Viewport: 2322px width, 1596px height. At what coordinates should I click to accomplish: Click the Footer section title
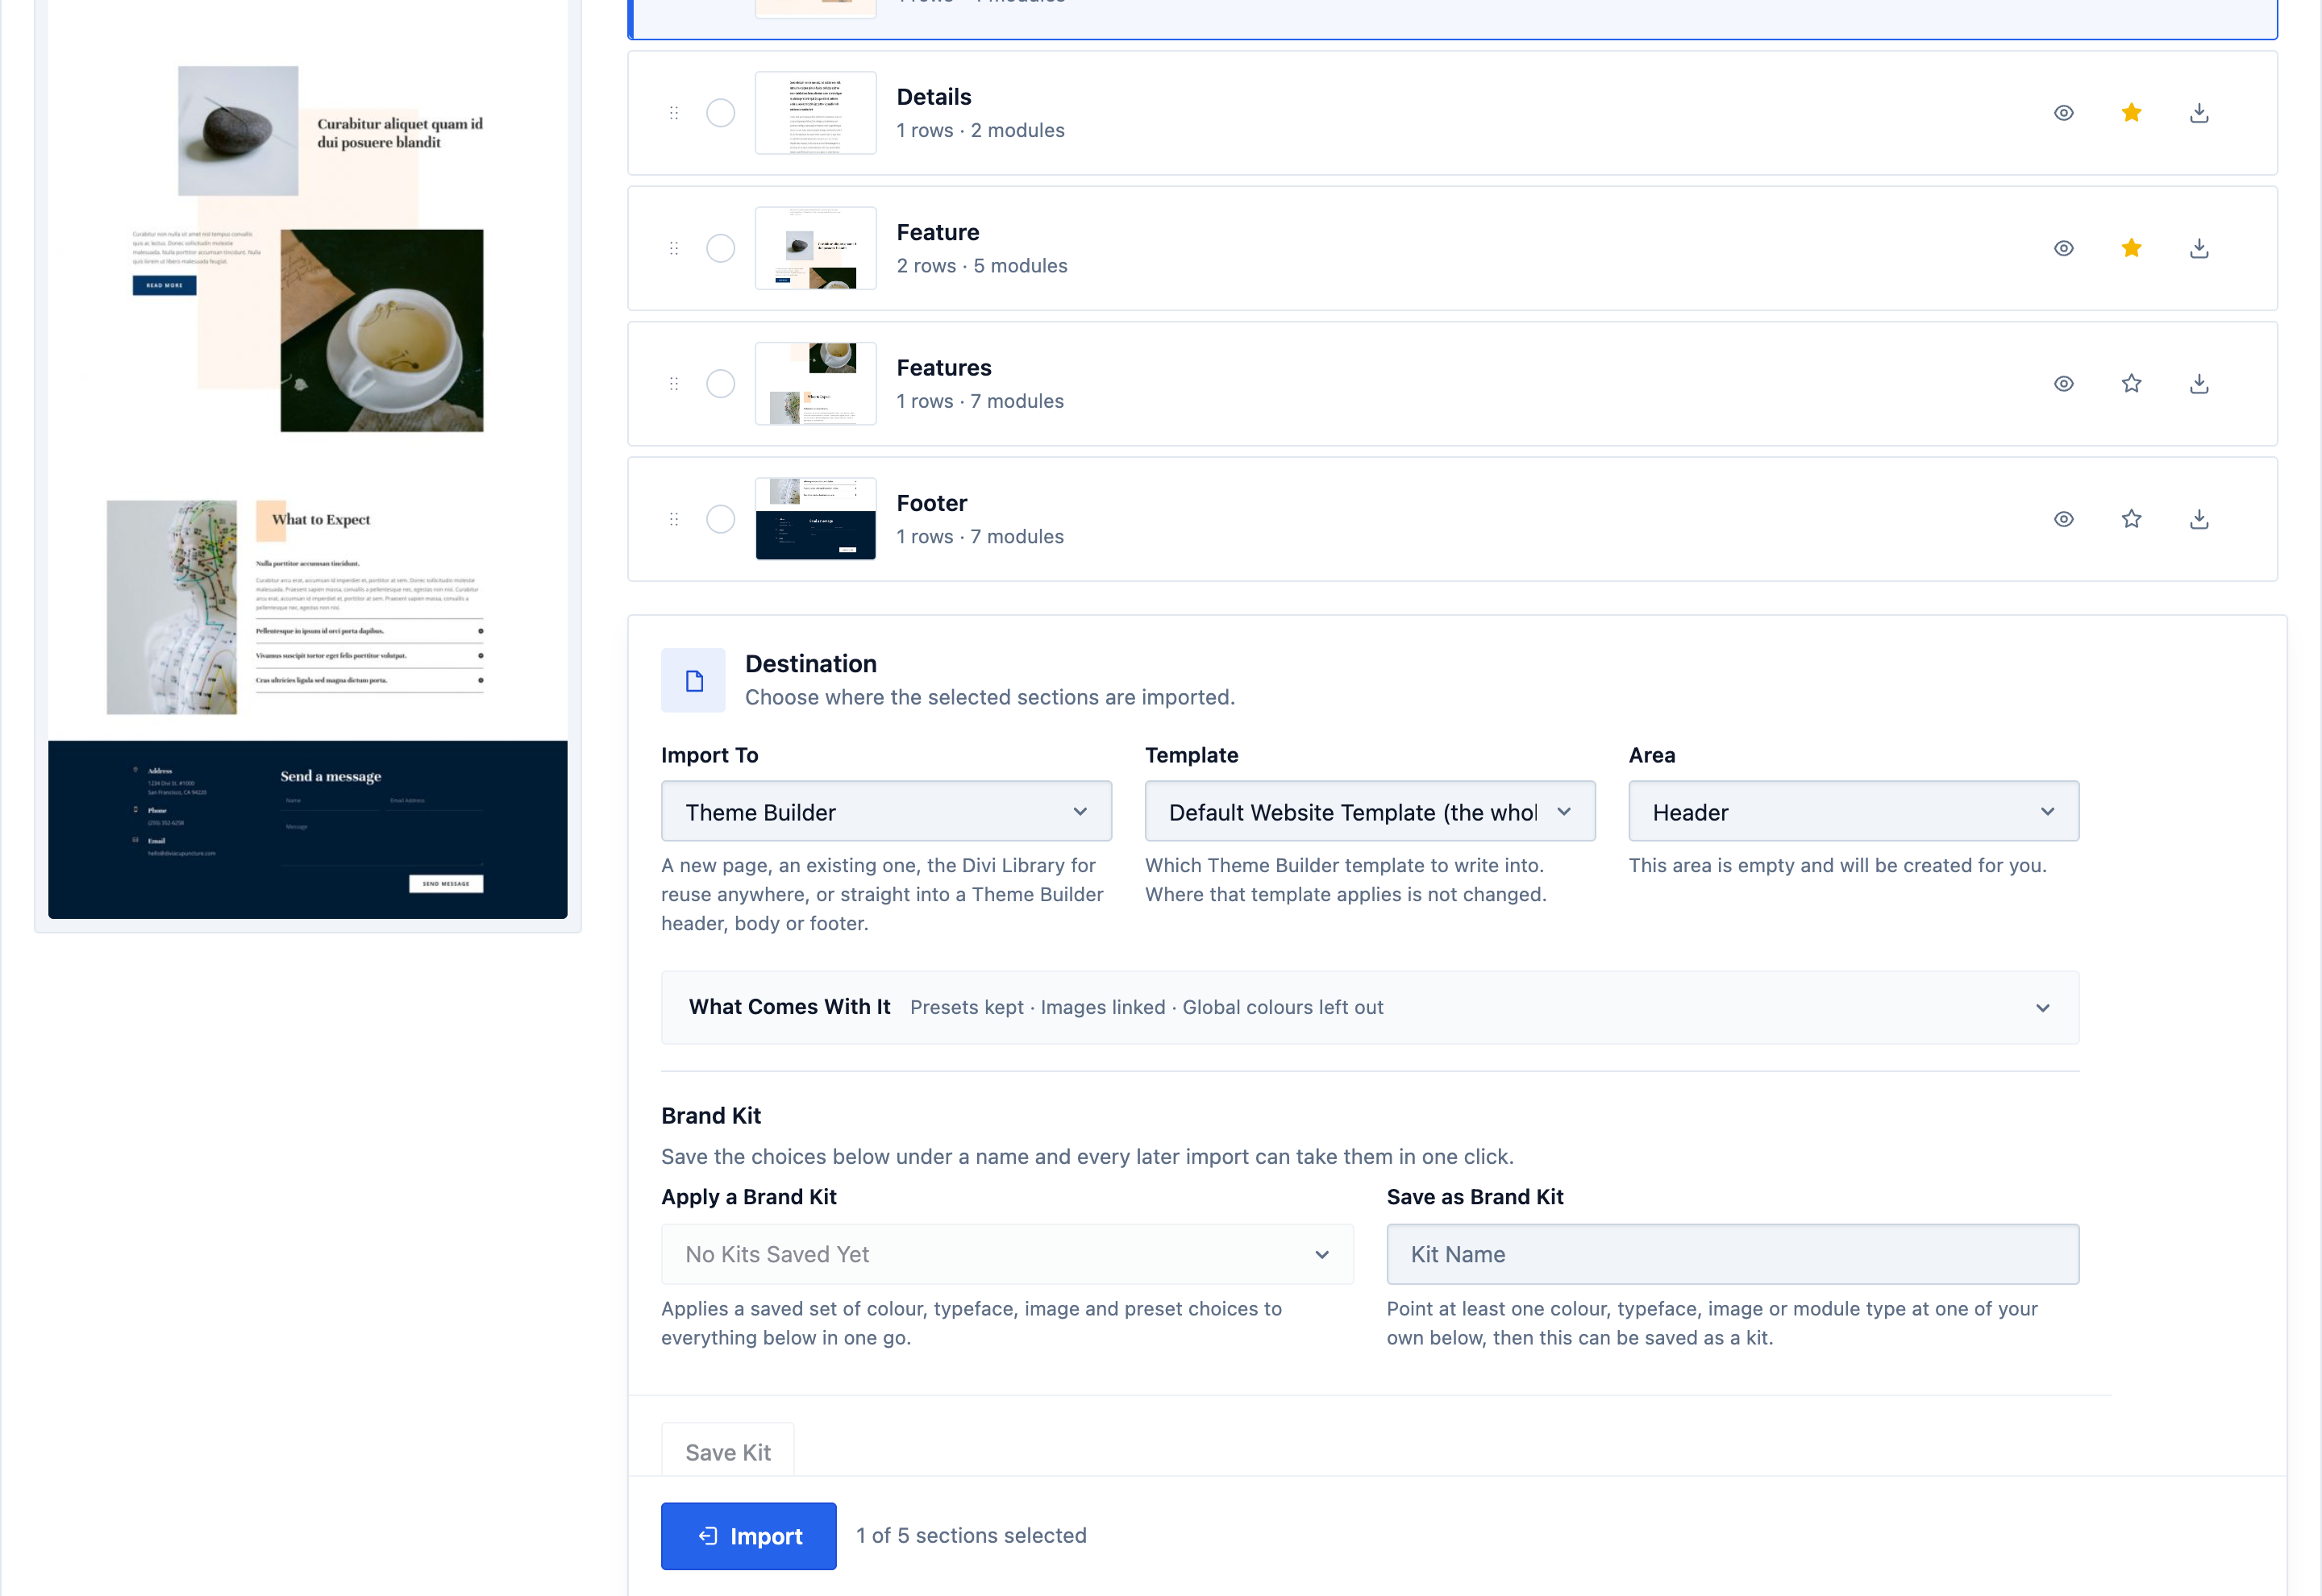coord(932,503)
